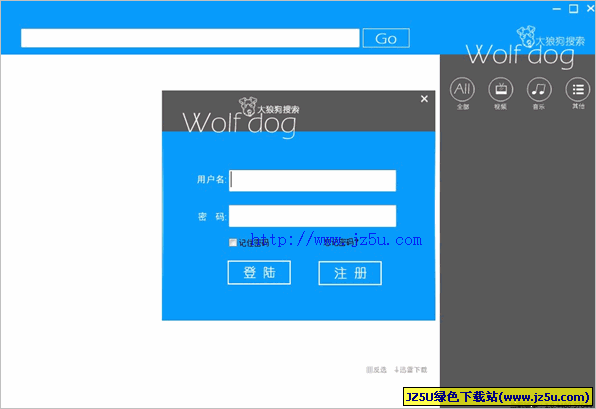Minimize the Wolf dog main window
Viewport: 596px width, 409px height.
pyautogui.click(x=557, y=9)
